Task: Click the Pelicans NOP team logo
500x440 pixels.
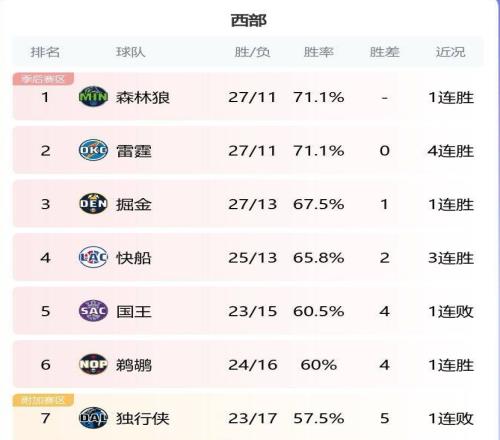Action: 93,364
